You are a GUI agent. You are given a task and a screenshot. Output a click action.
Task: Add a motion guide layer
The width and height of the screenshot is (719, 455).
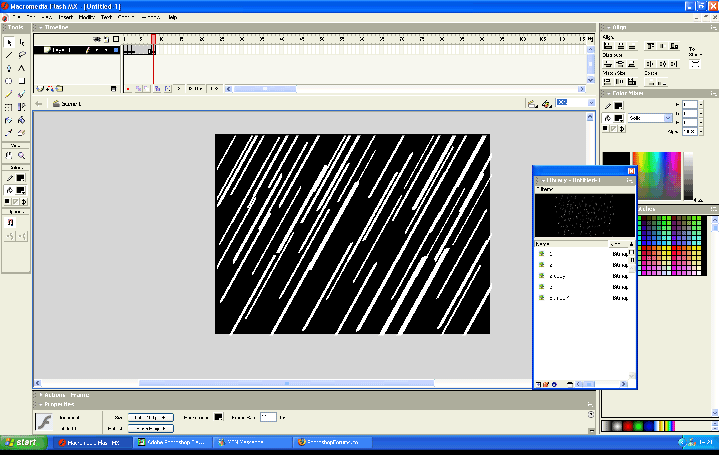pyautogui.click(x=50, y=89)
